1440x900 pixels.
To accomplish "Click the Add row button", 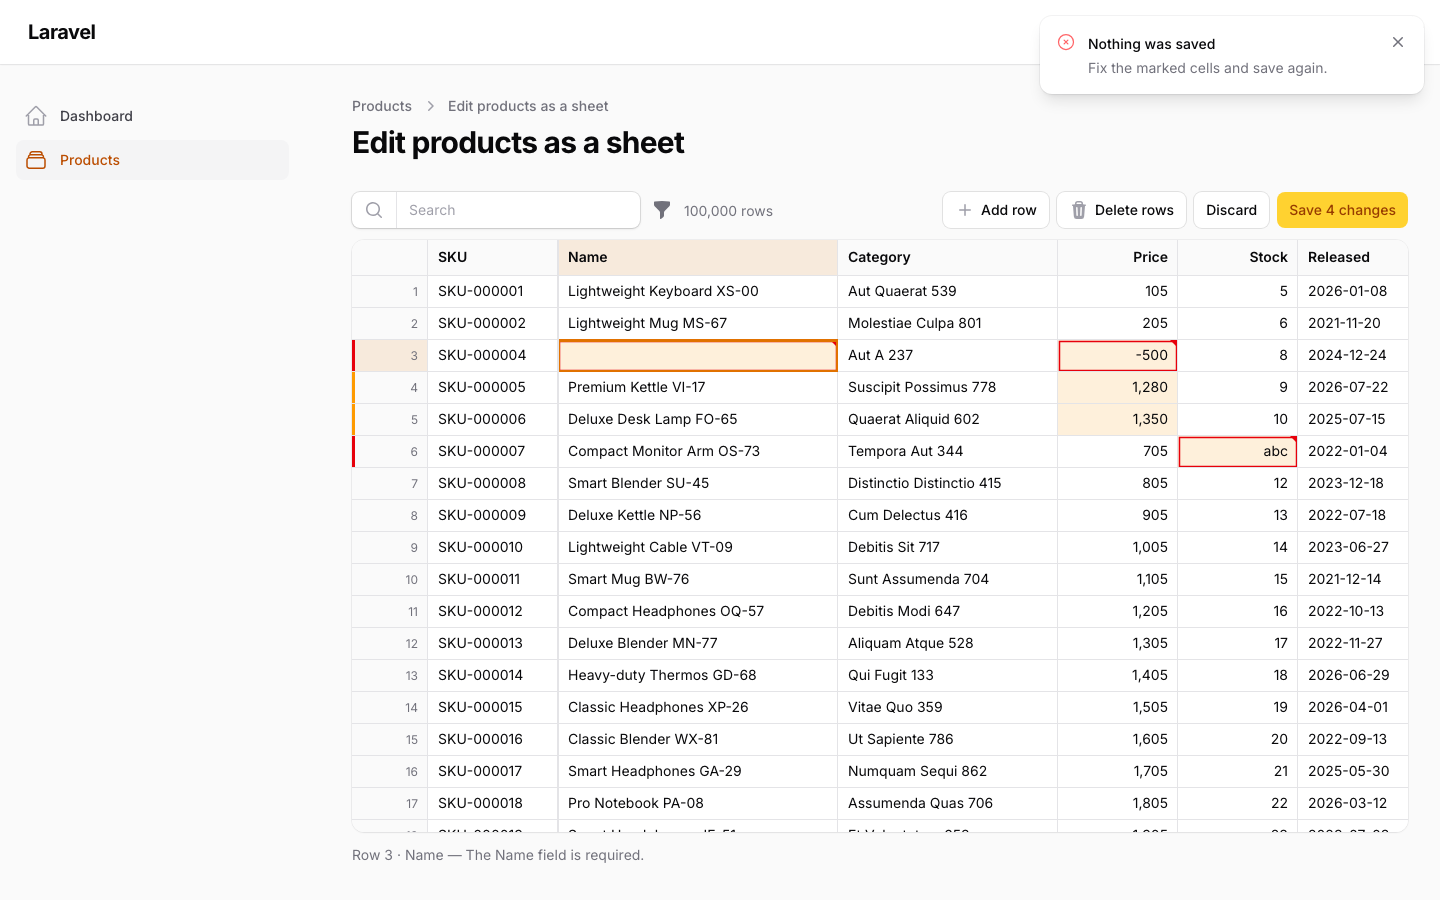I will [x=996, y=210].
